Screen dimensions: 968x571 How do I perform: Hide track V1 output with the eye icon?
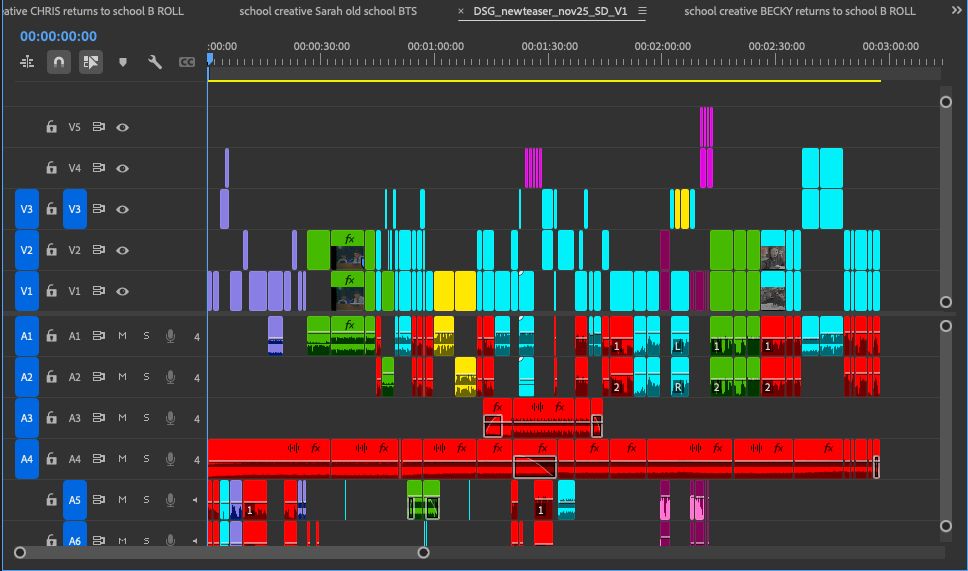[122, 291]
